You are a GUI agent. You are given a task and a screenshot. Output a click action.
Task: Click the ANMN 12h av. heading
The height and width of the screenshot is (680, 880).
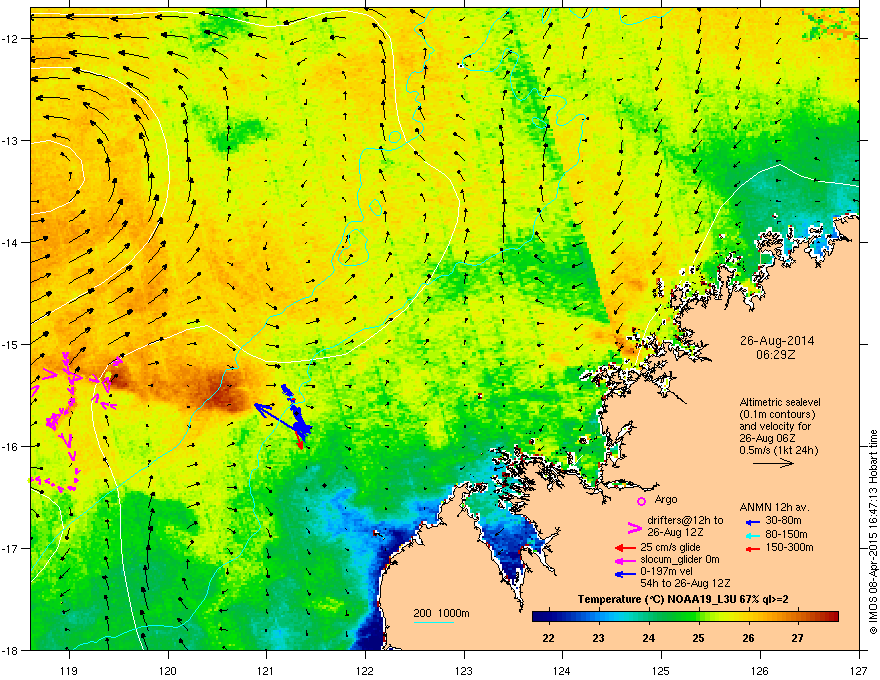(x=774, y=508)
